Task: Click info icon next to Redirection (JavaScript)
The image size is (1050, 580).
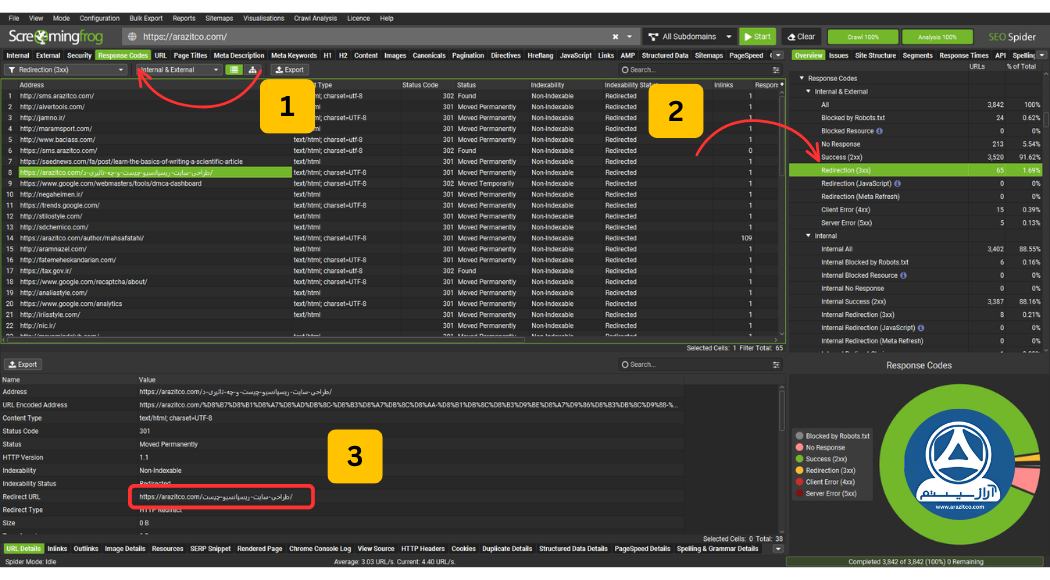Action: [x=897, y=184]
